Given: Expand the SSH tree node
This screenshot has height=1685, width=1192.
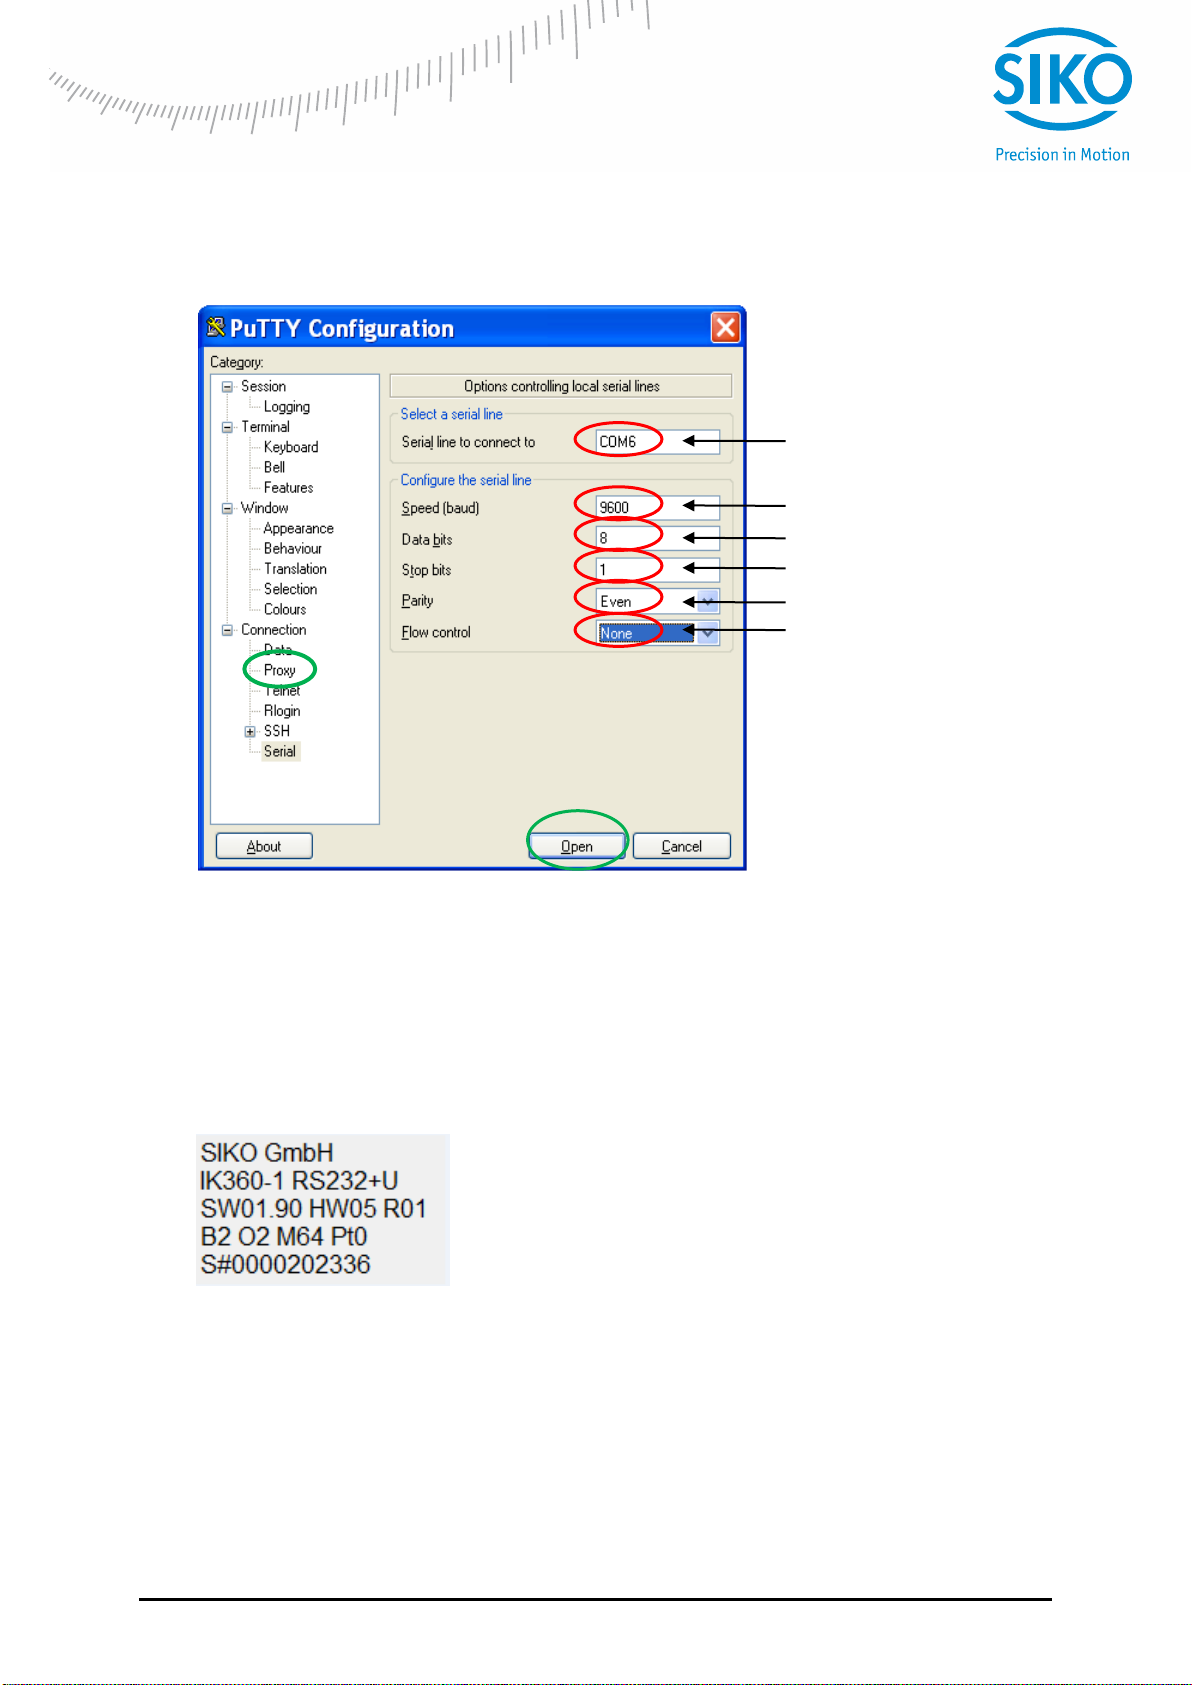Looking at the screenshot, I should pyautogui.click(x=250, y=731).
